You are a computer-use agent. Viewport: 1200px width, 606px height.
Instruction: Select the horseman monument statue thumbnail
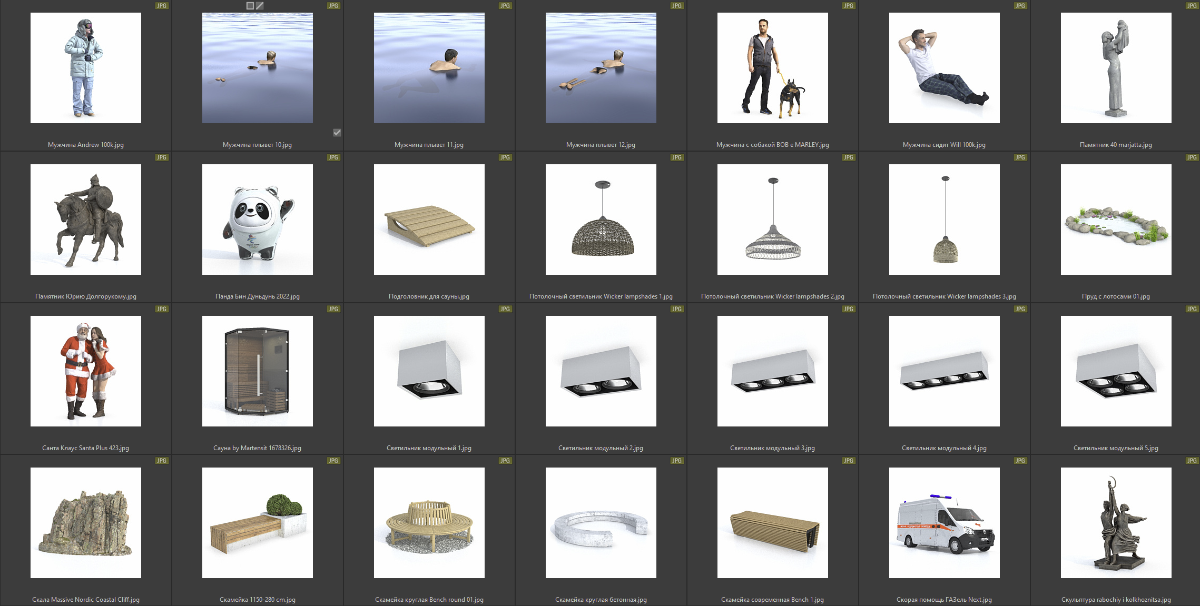pos(86,219)
